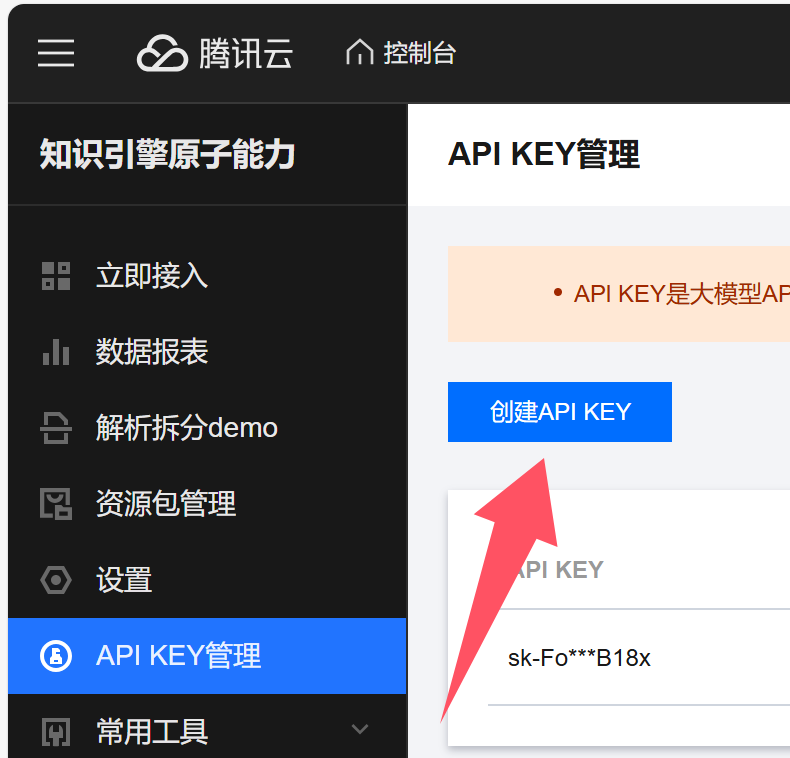This screenshot has width=790, height=758.
Task: Click the 立即接入 grid icon
Action: (56, 276)
